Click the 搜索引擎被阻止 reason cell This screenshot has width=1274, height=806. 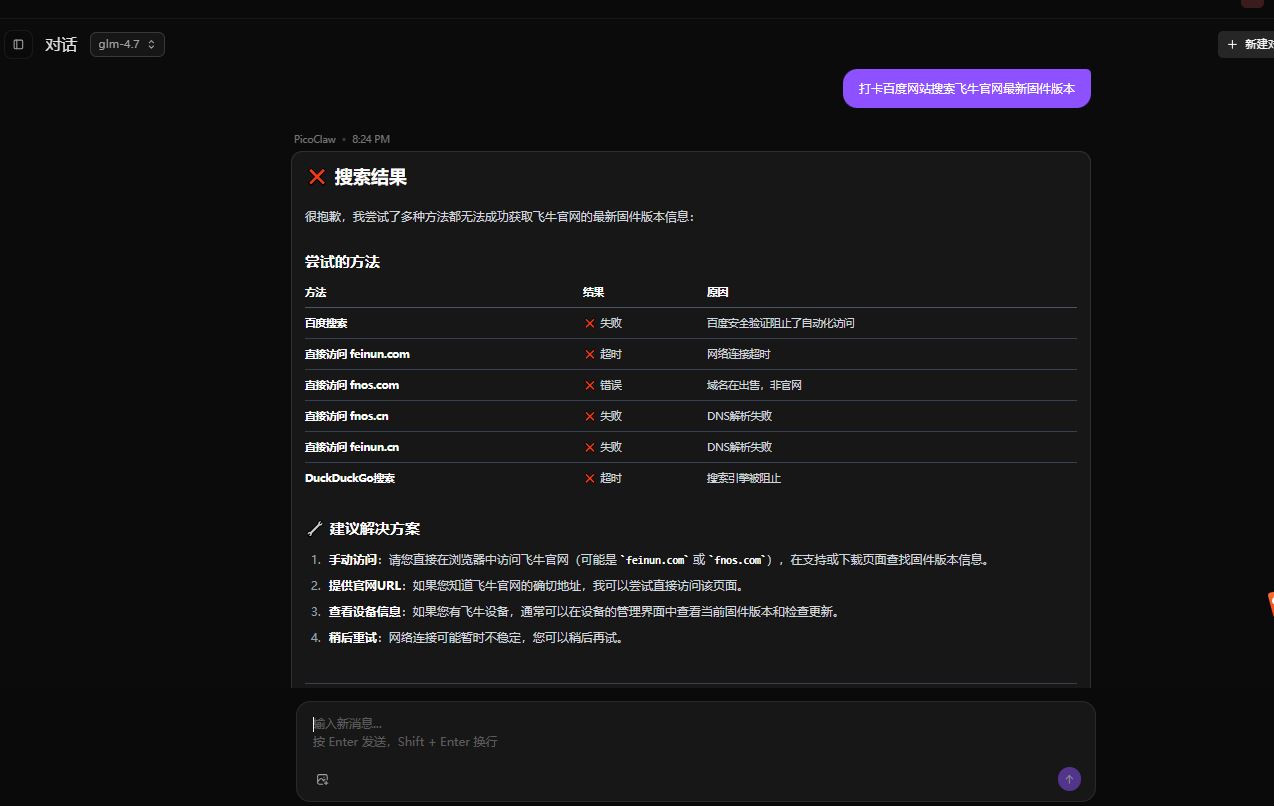pos(743,478)
